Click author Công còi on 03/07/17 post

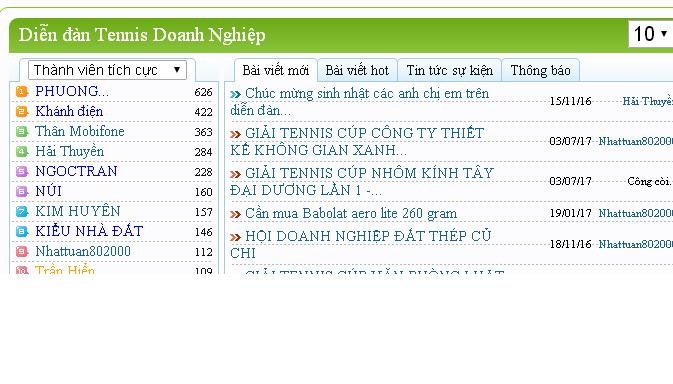649,181
